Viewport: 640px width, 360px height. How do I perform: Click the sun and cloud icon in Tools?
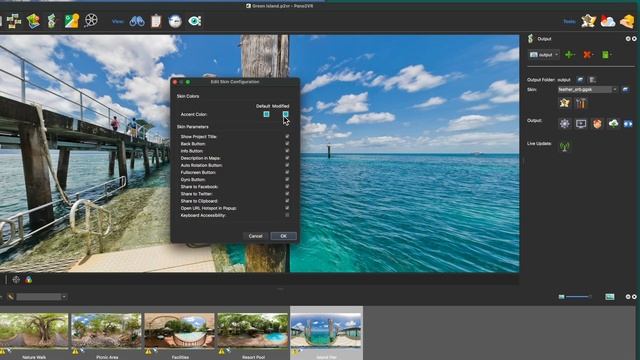click(608, 21)
